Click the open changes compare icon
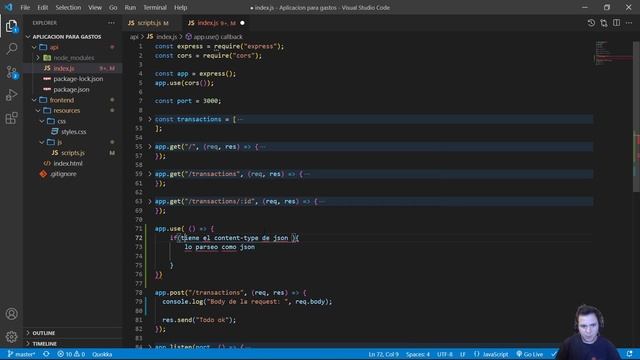640x360 pixels. 604,23
